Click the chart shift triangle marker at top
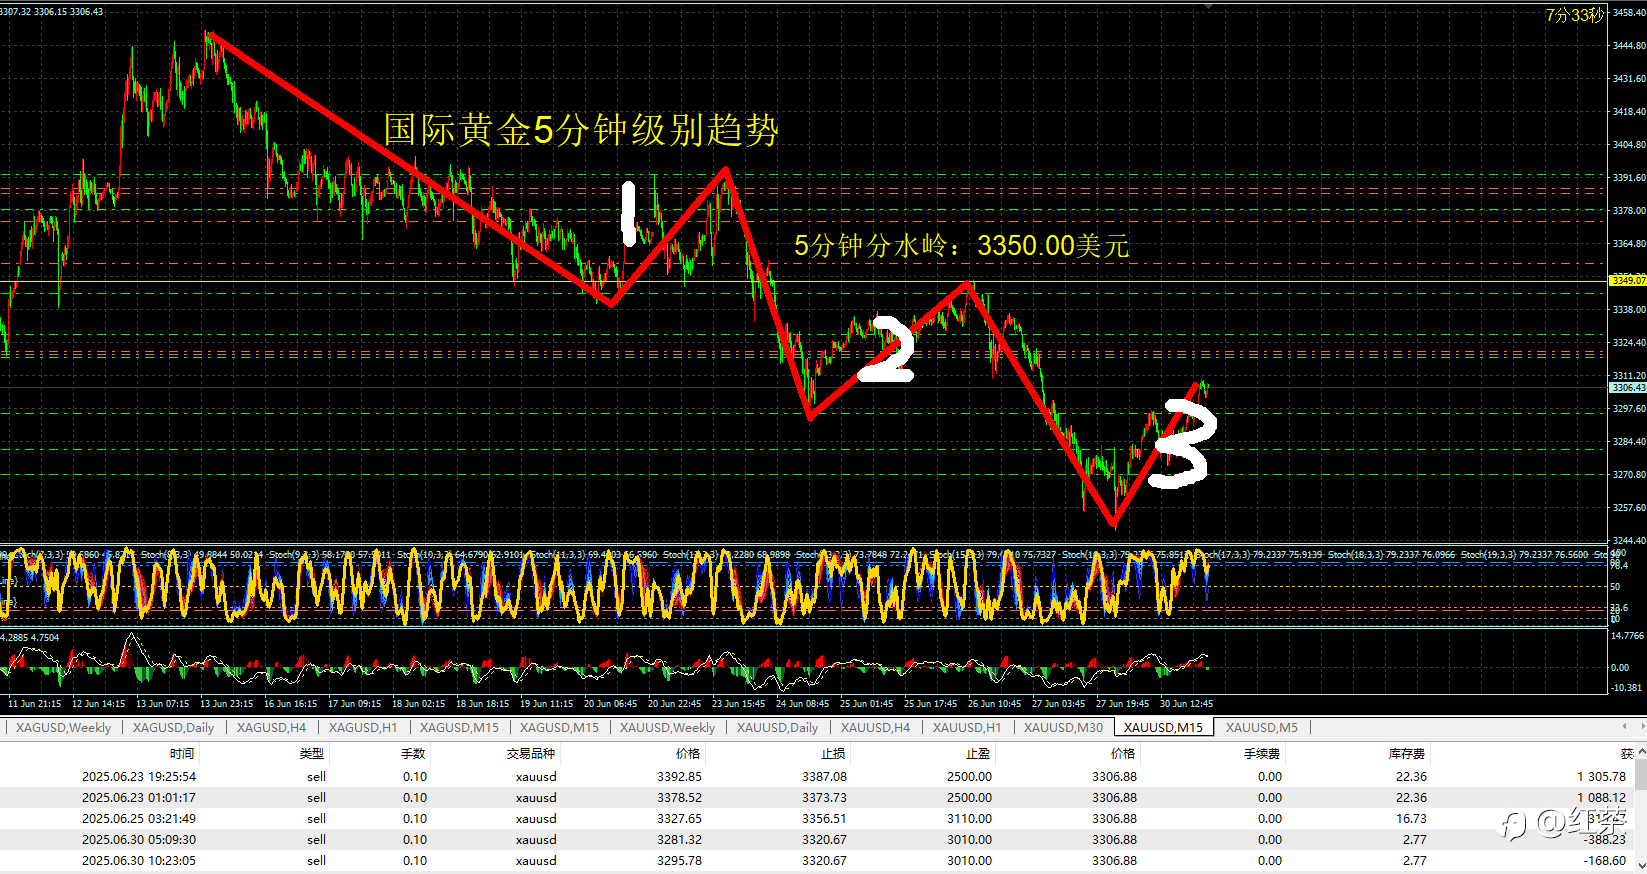The image size is (1647, 874). tap(1209, 5)
